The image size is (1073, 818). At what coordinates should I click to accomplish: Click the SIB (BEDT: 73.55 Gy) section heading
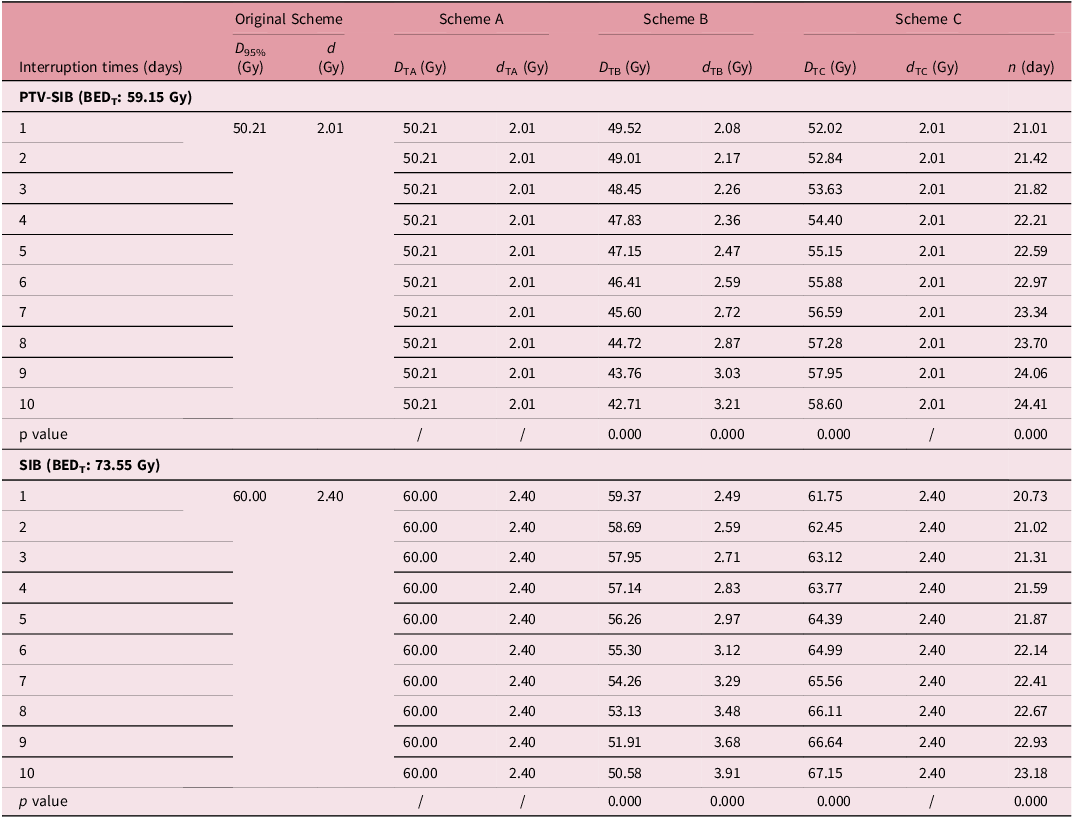pos(89,466)
